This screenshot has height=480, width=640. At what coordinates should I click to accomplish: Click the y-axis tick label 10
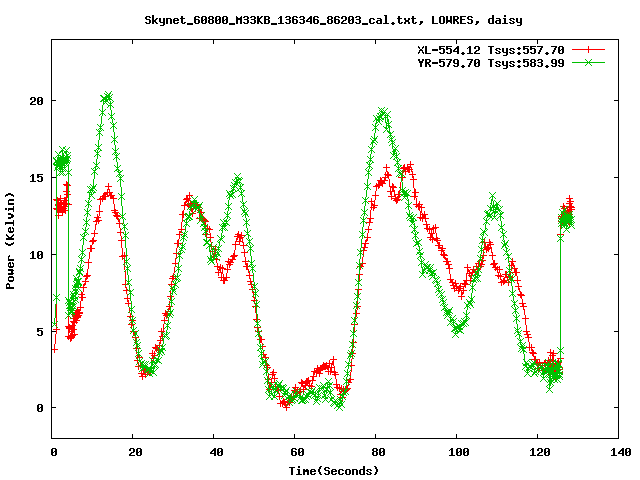(36, 255)
